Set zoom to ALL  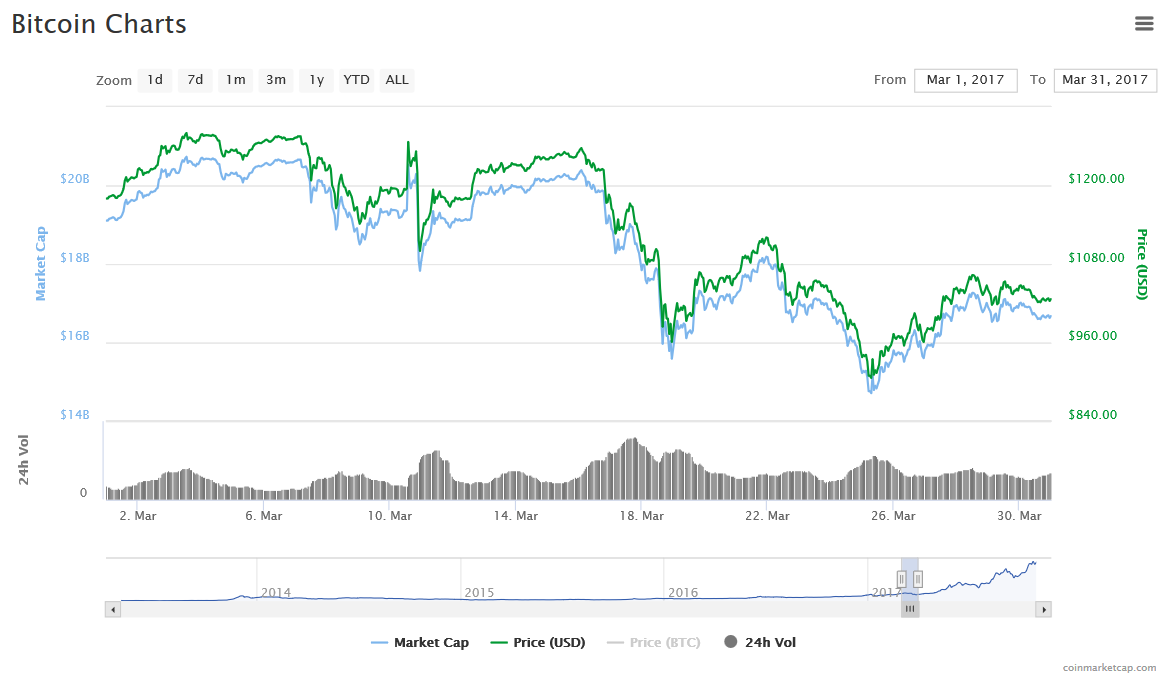click(x=397, y=80)
